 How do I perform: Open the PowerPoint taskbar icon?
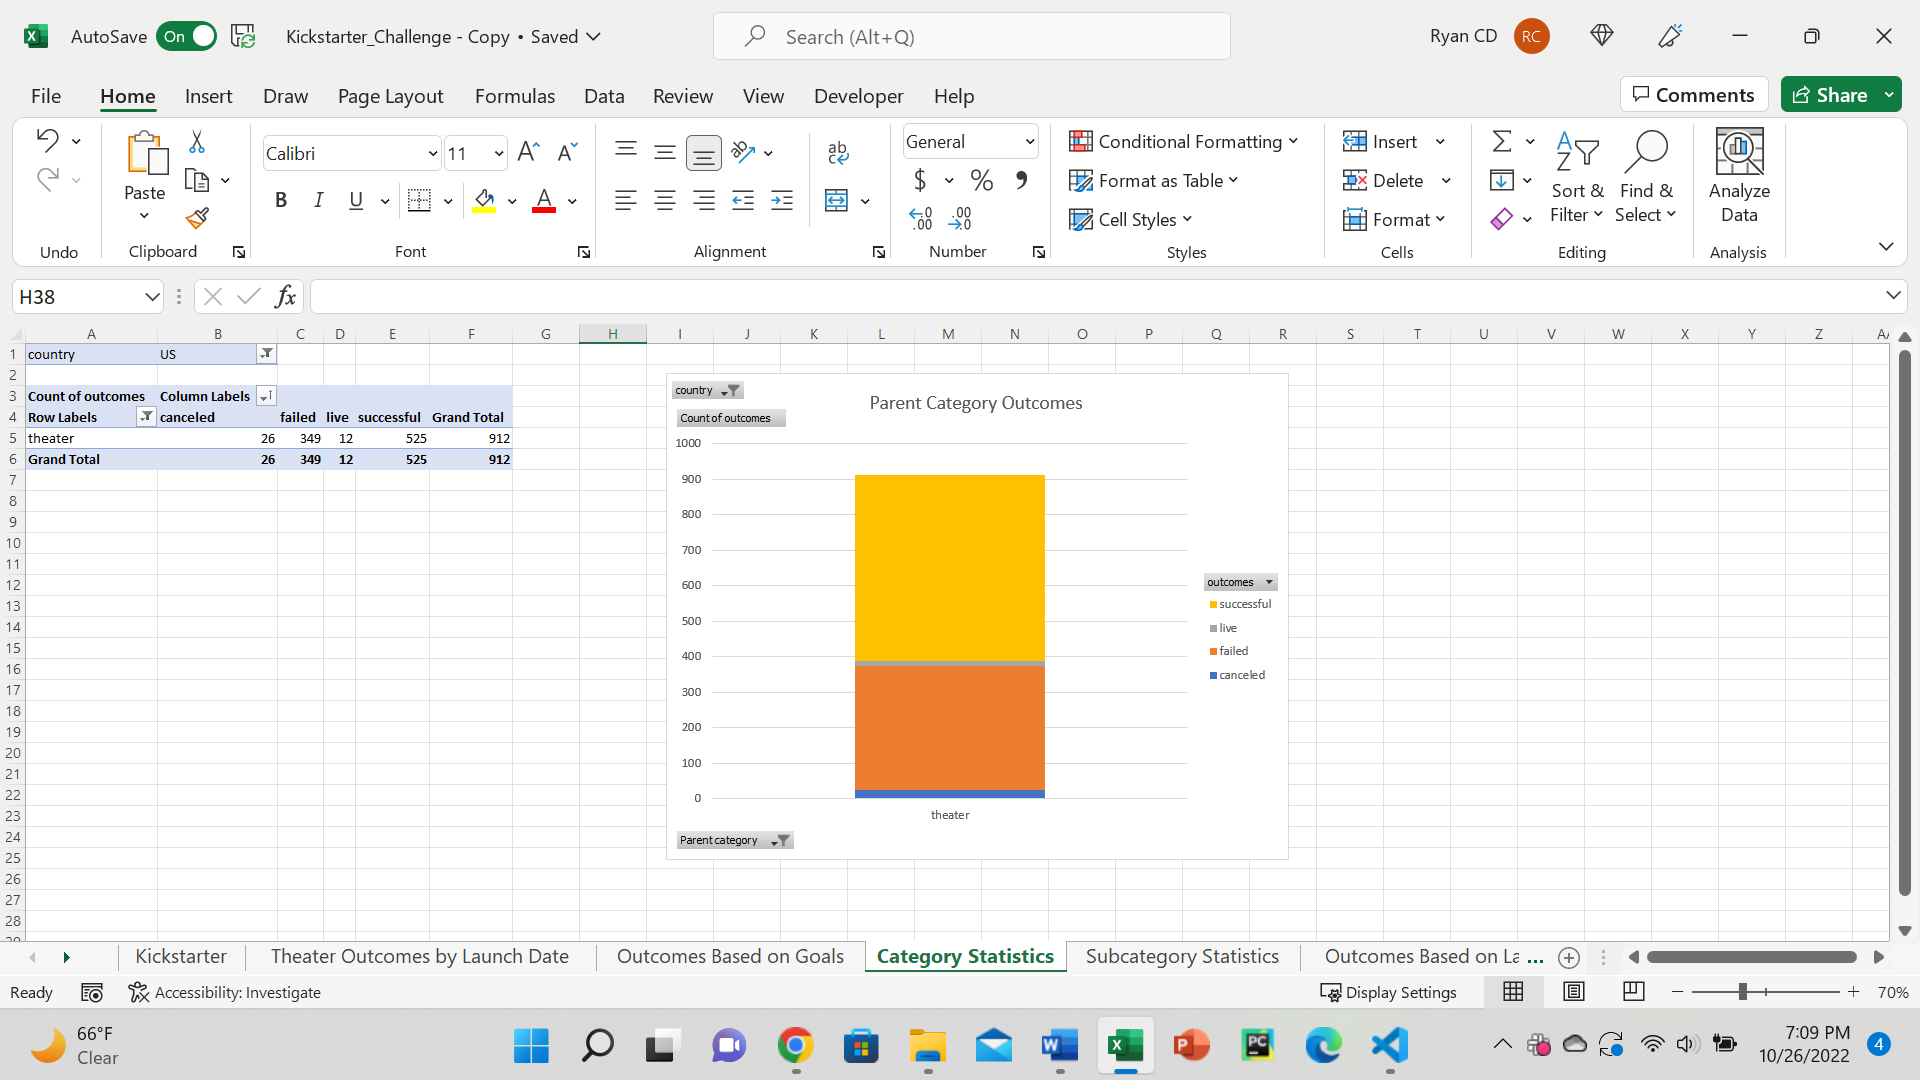click(x=1190, y=1046)
